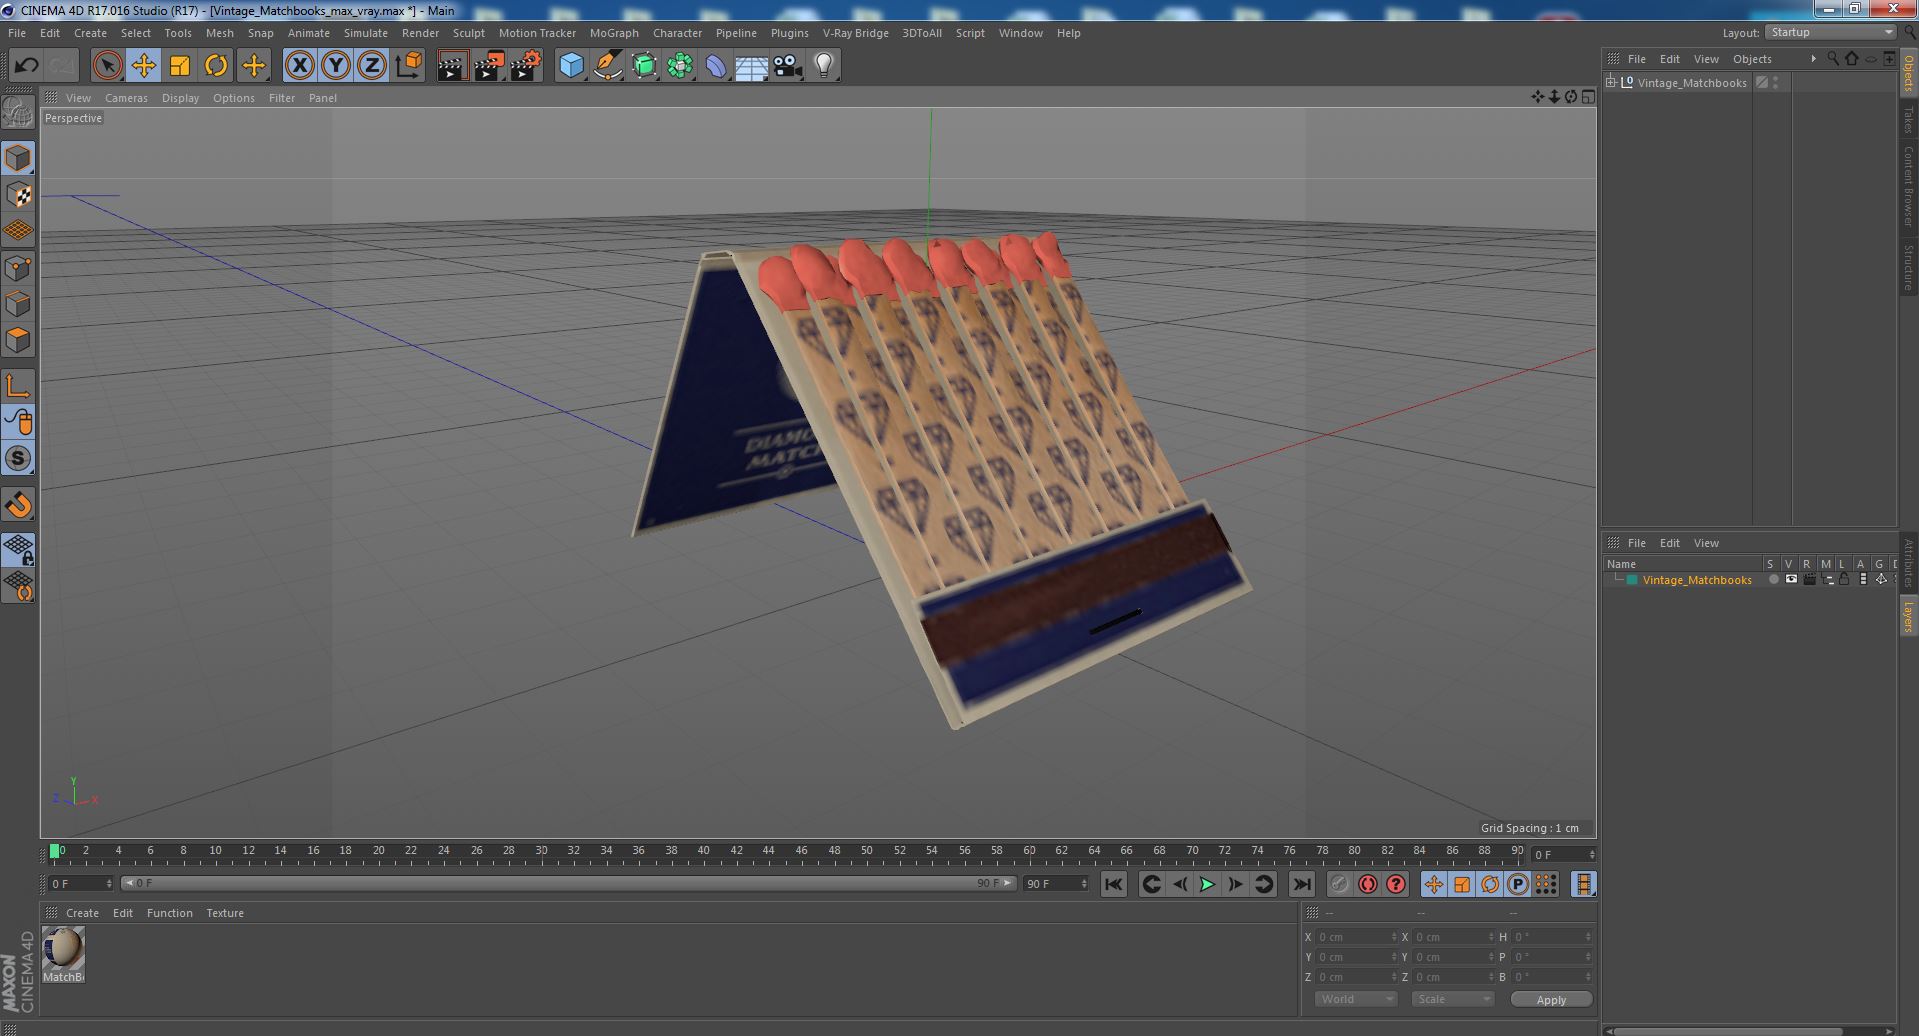Select the Rotate tool
Screen dimensions: 1919x1036
click(216, 66)
